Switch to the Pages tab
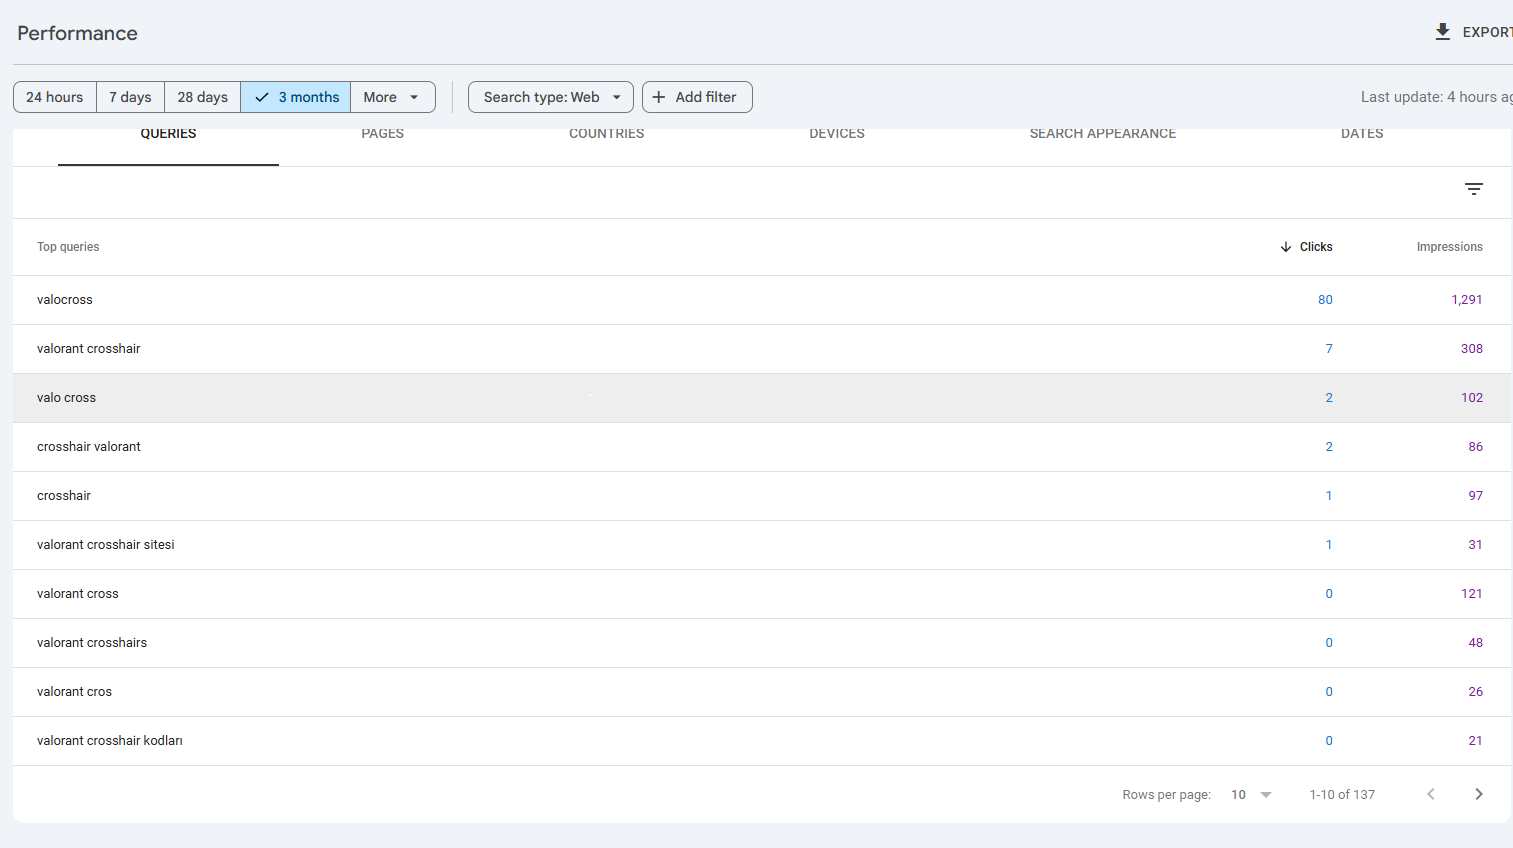This screenshot has width=1513, height=848. point(383,134)
